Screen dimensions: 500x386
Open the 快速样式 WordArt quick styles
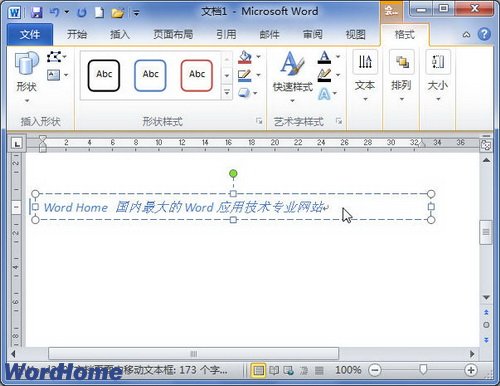[x=293, y=77]
